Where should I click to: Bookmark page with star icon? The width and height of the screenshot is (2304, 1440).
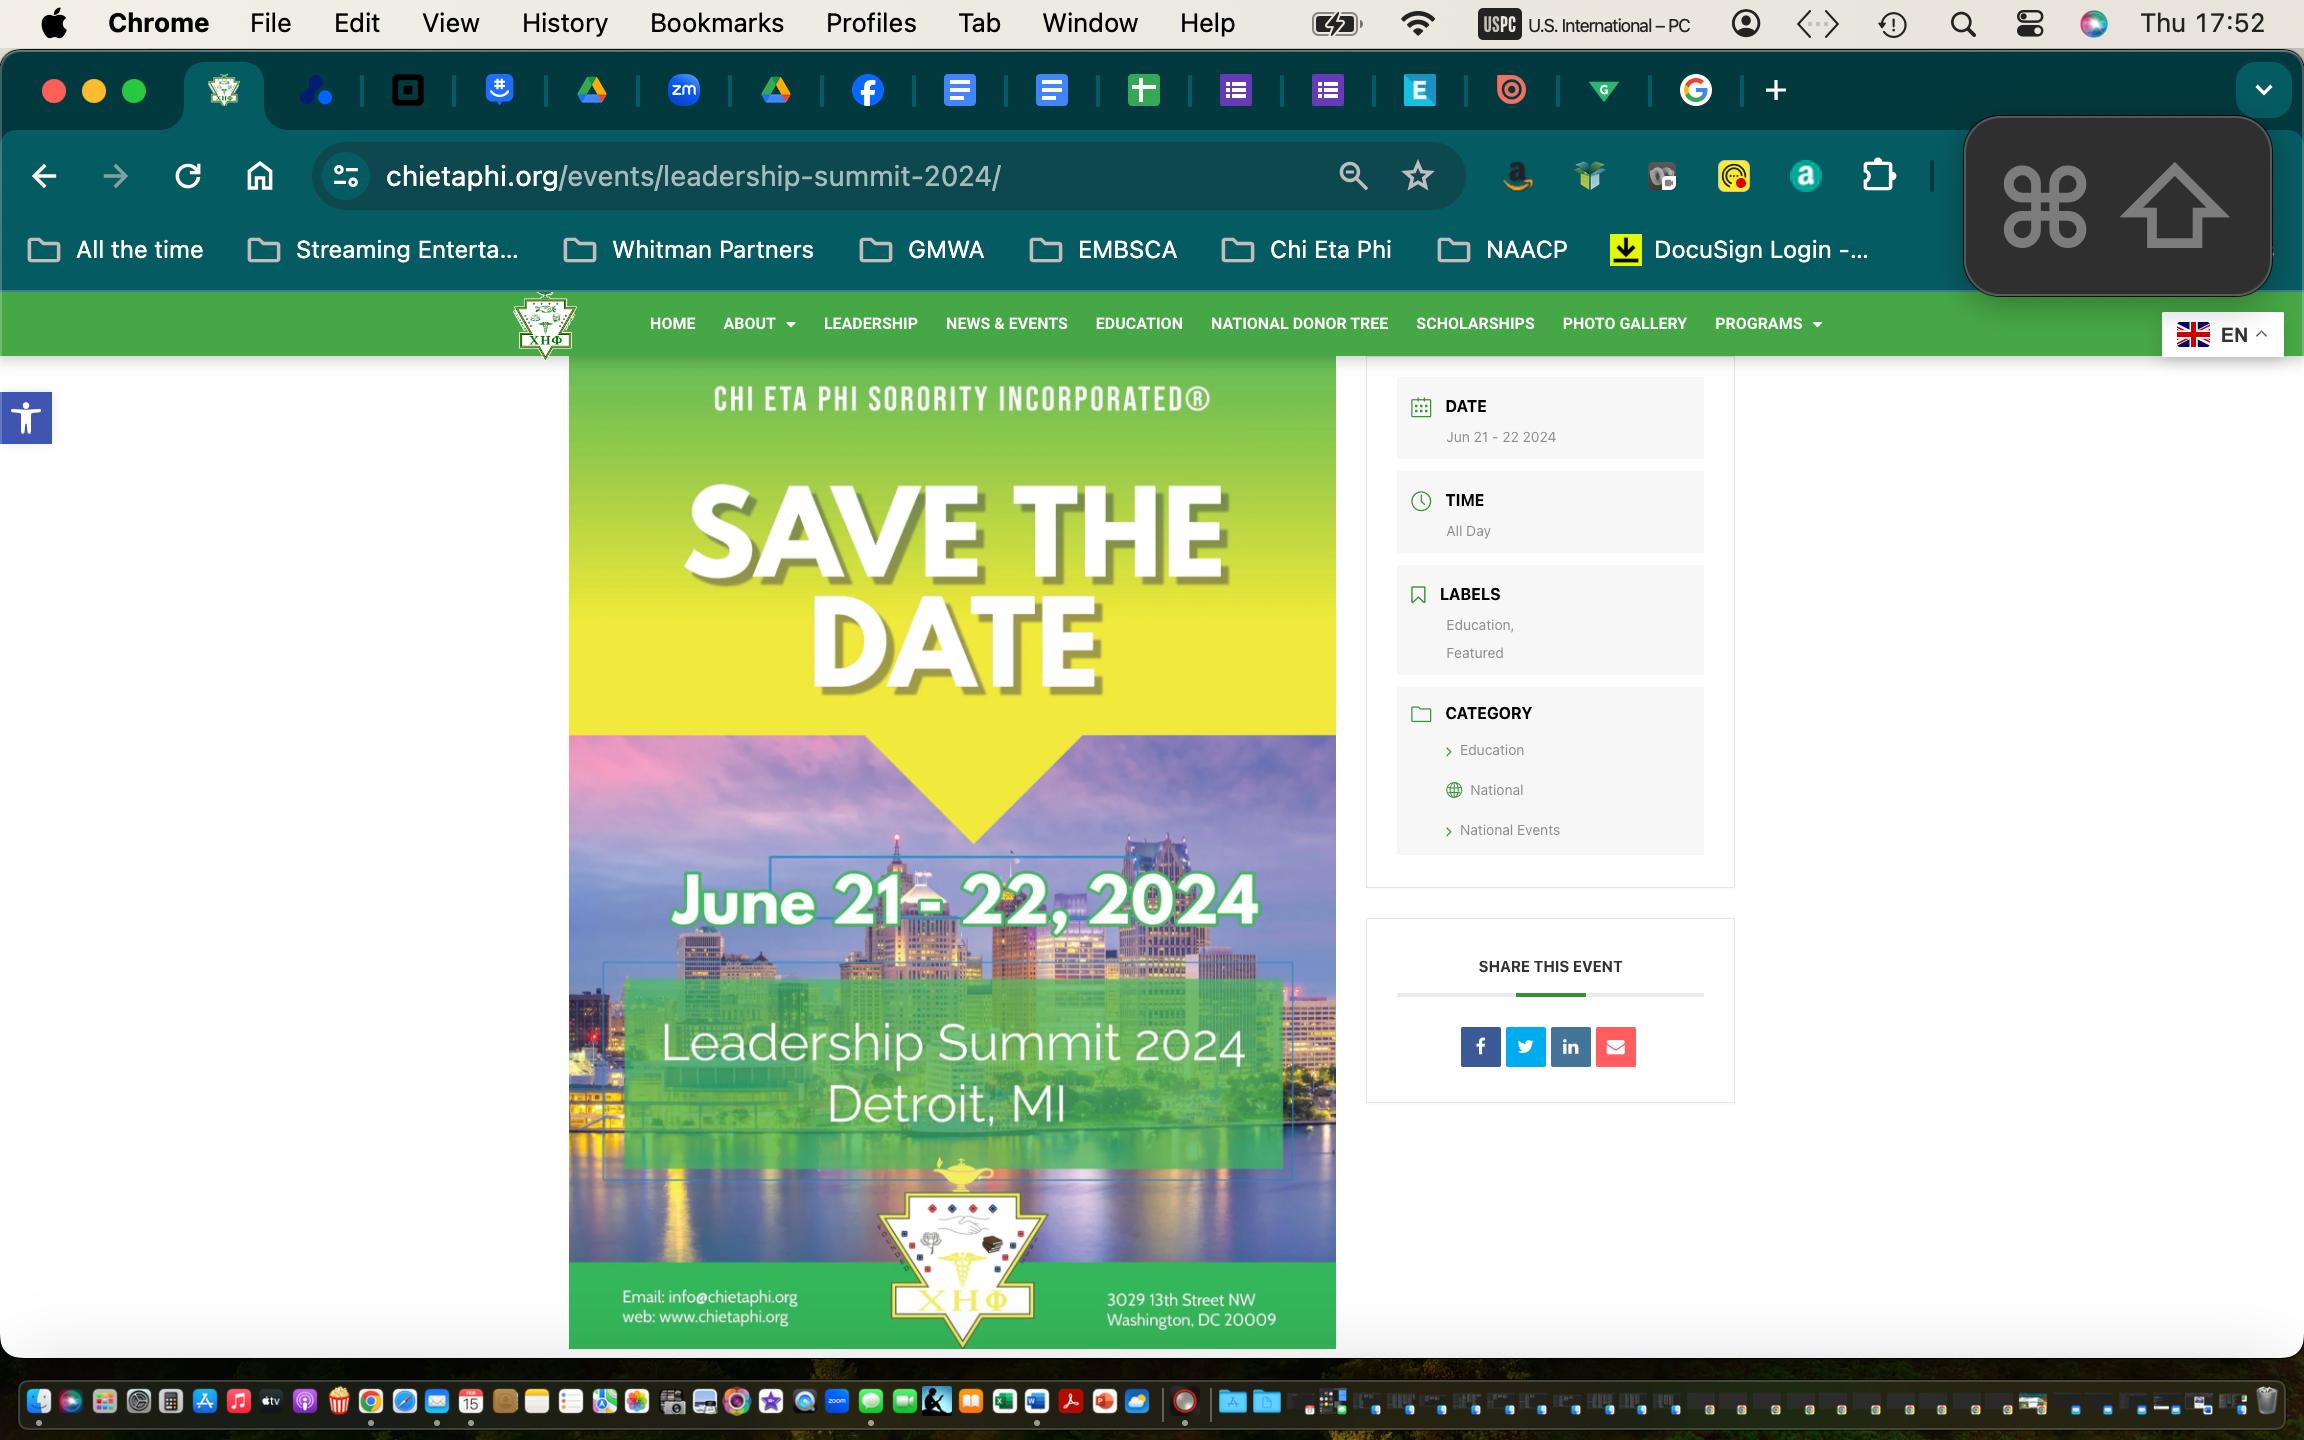pos(1417,176)
